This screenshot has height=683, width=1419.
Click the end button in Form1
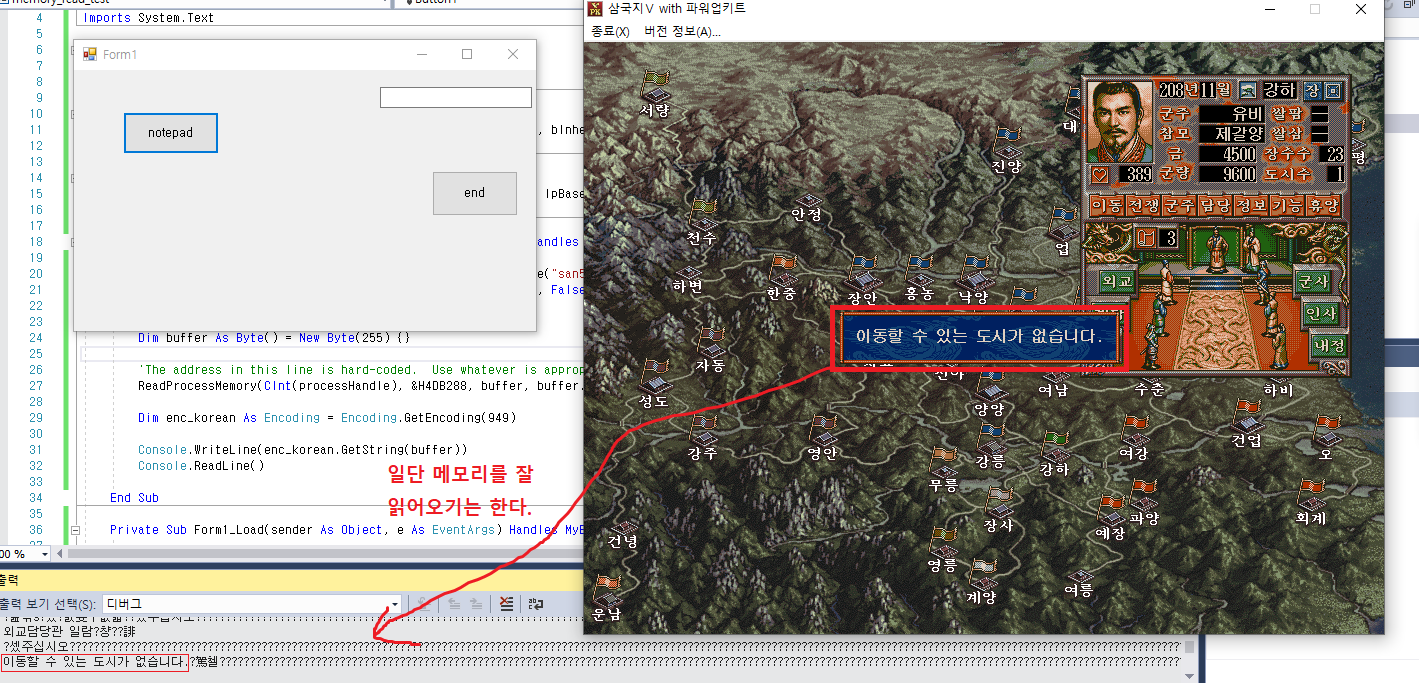tap(475, 193)
